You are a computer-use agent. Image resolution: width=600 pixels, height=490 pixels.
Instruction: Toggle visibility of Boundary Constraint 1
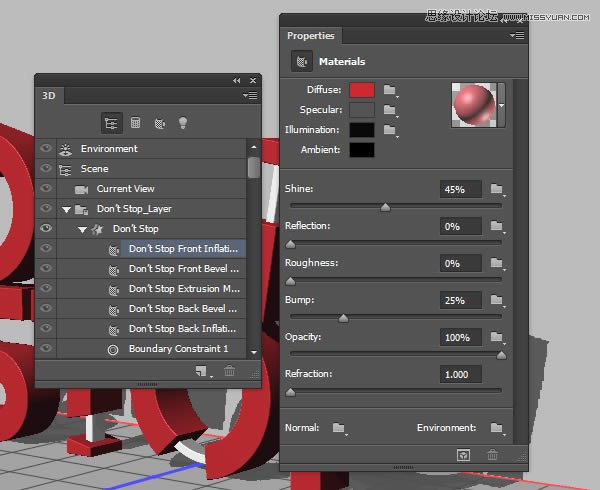coord(46,348)
